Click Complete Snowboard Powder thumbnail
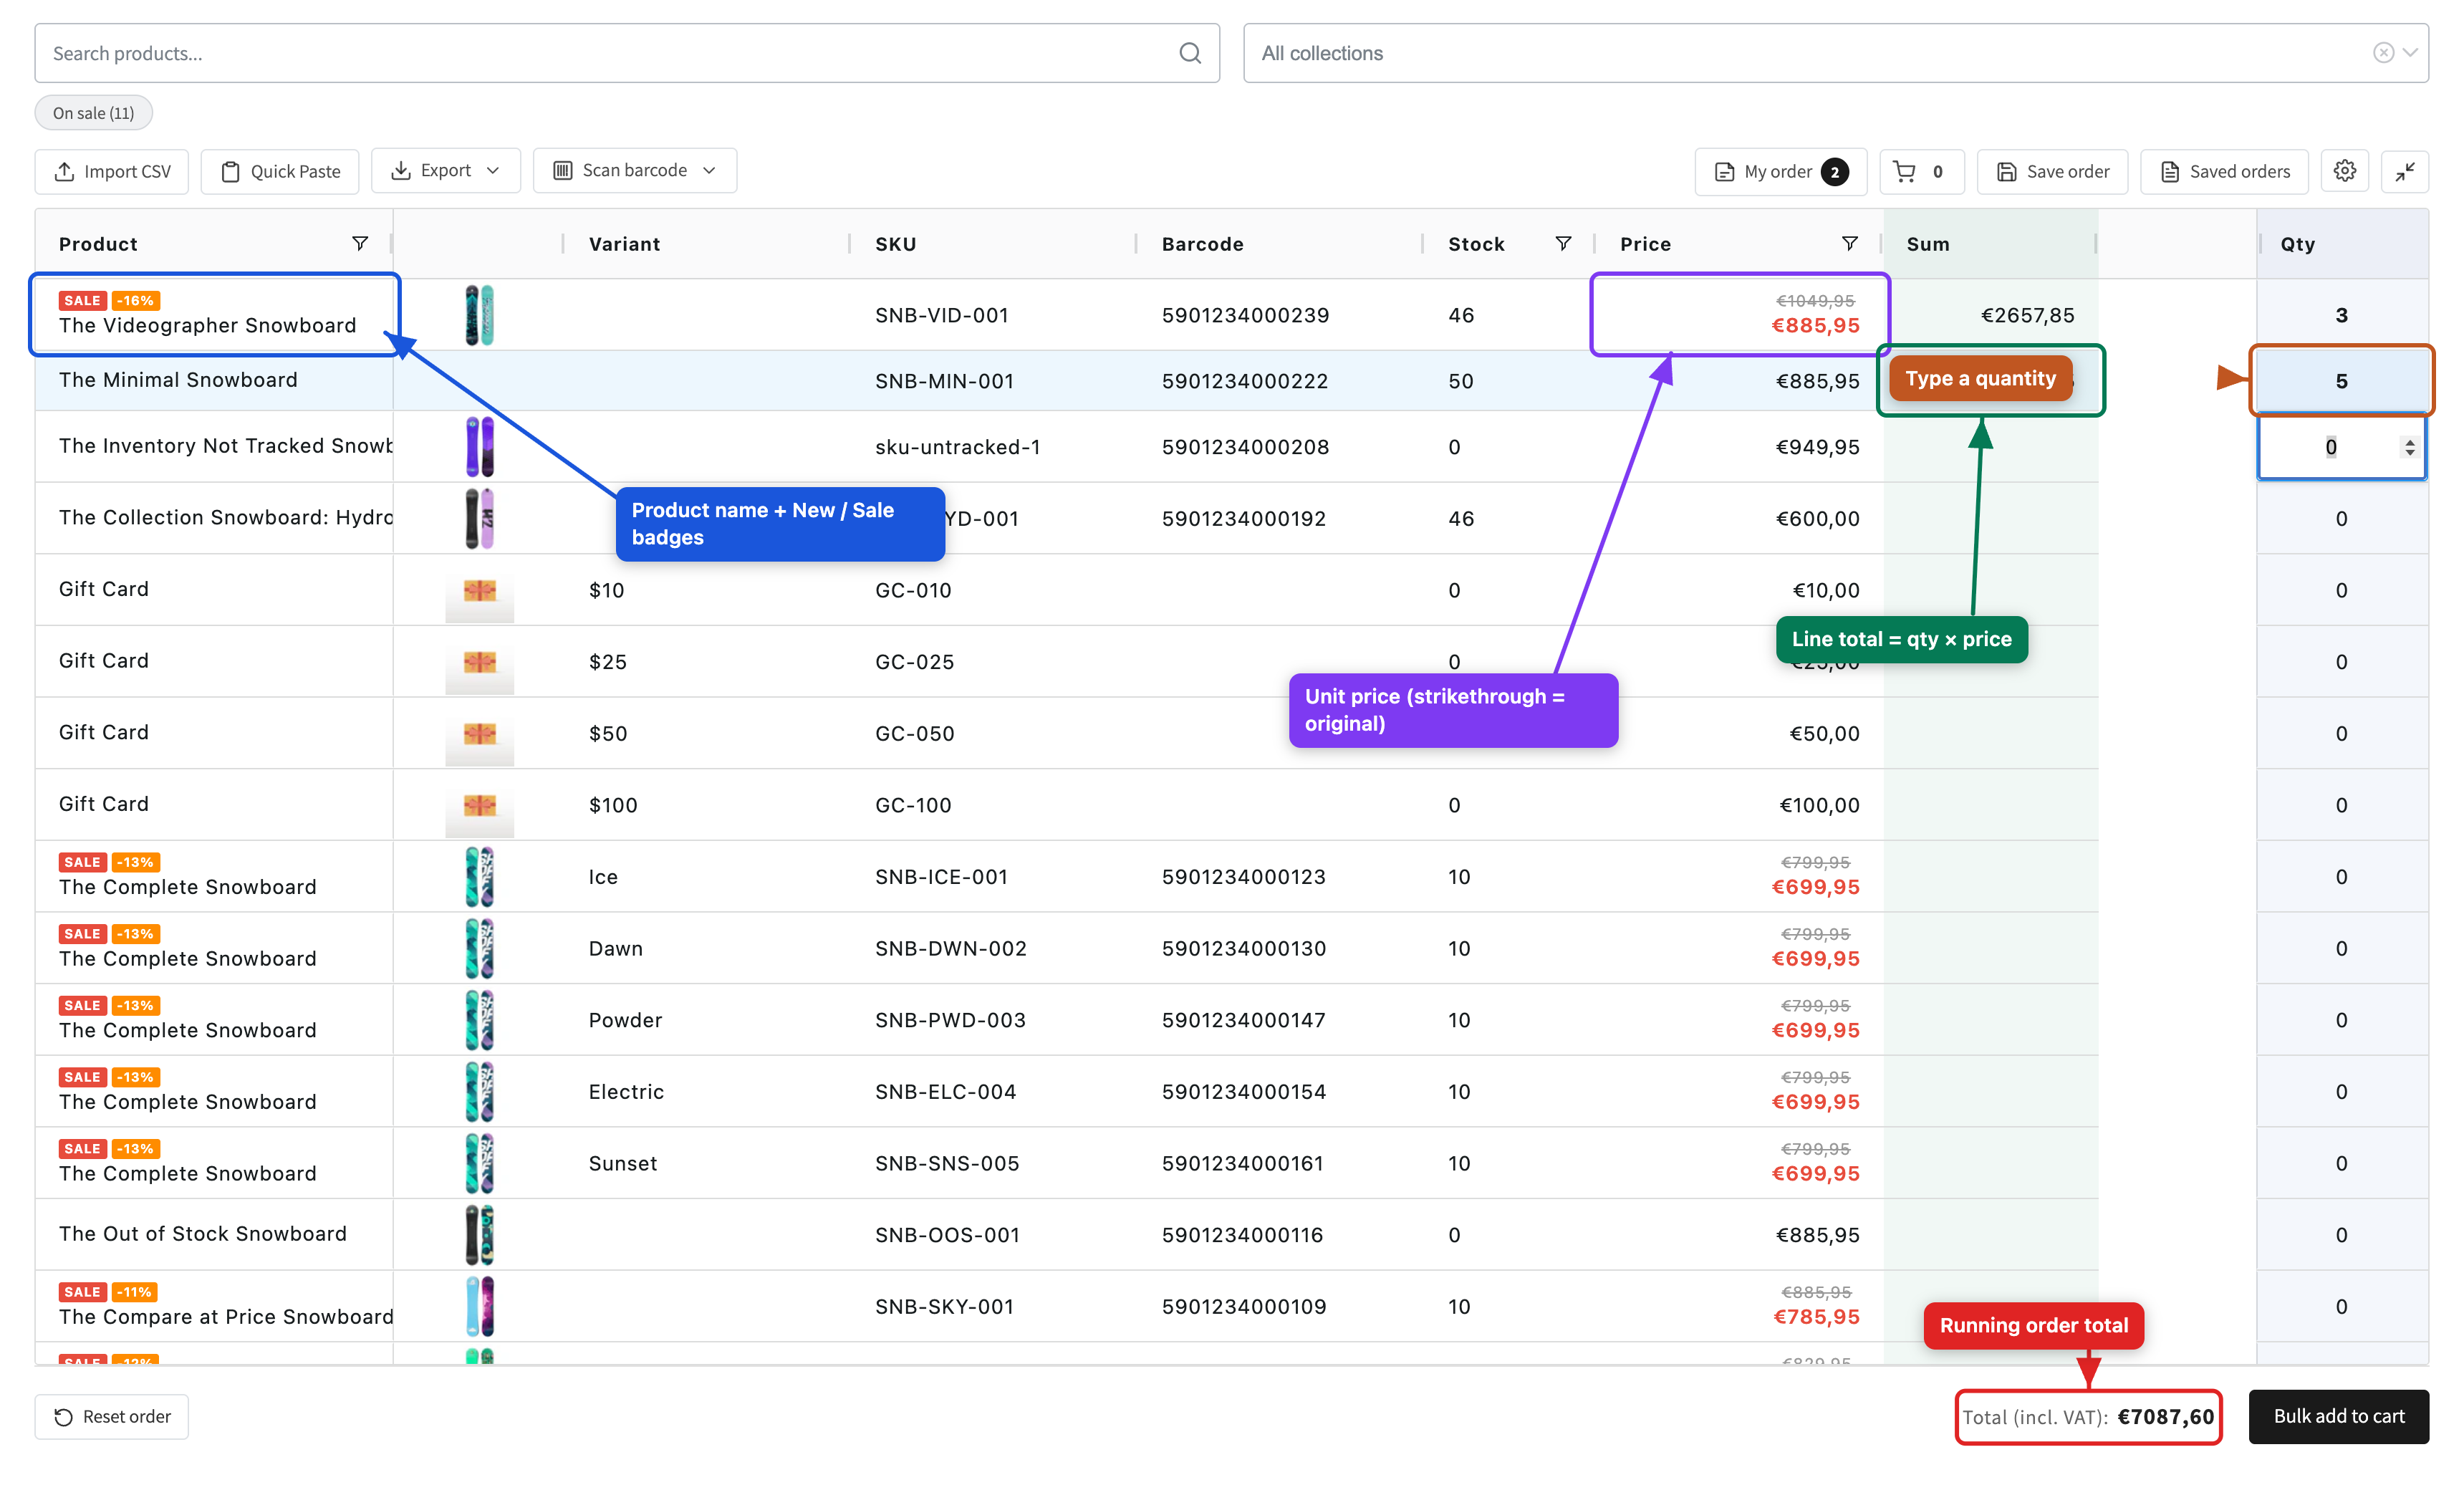Screen dimensions: 2464x1490 479,1020
